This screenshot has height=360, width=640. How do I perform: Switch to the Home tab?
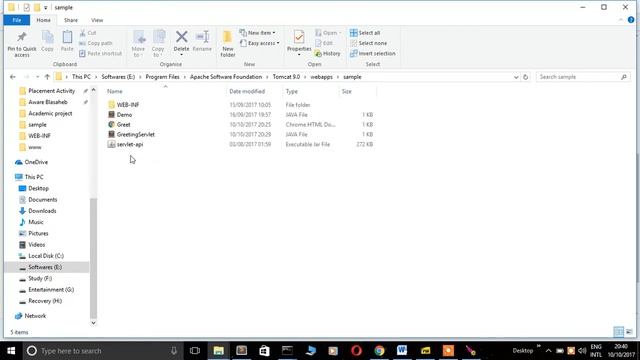point(44,20)
